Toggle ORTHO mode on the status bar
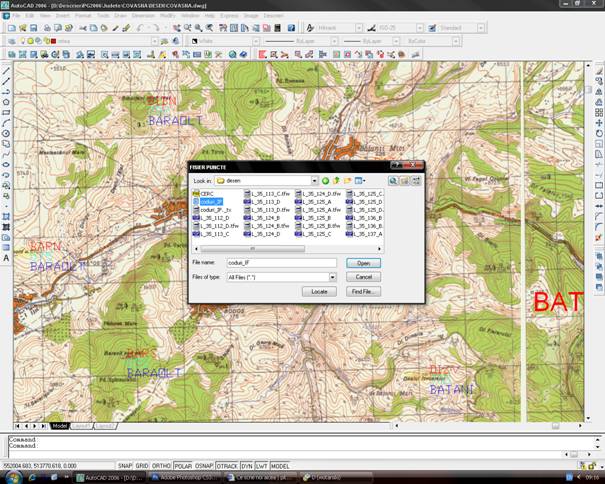Image resolution: width=605 pixels, height=484 pixels. (160, 466)
